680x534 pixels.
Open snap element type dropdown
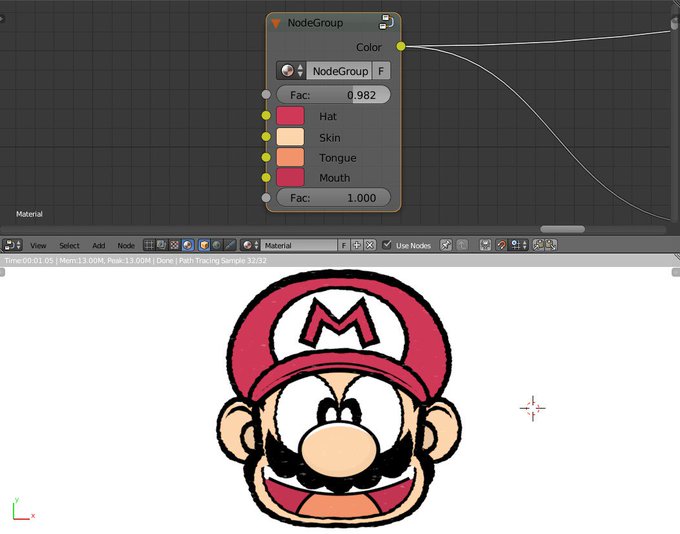point(519,245)
